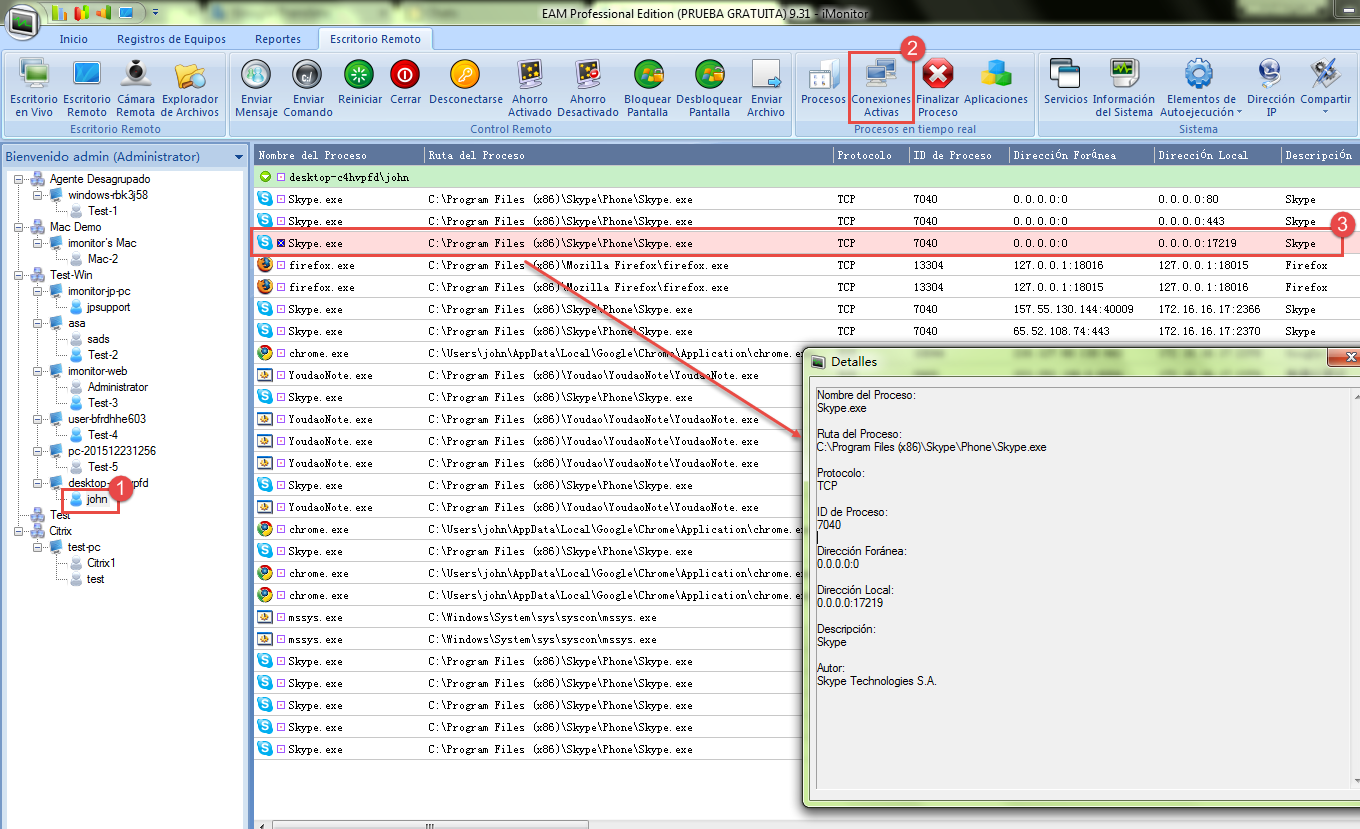Switch to Registros de Equipos tab
The height and width of the screenshot is (829, 1360).
171,39
